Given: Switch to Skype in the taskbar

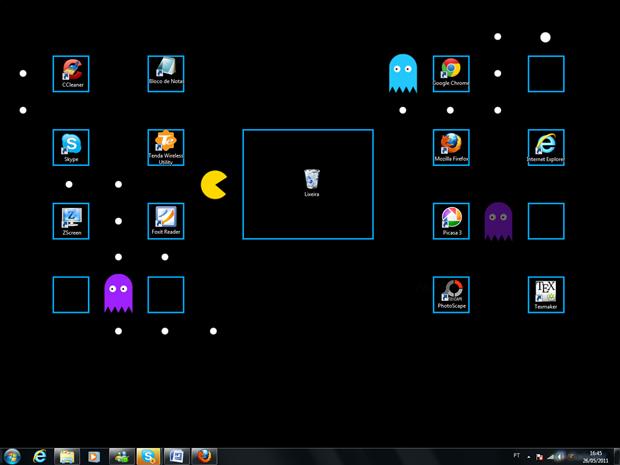Looking at the screenshot, I should (x=149, y=457).
